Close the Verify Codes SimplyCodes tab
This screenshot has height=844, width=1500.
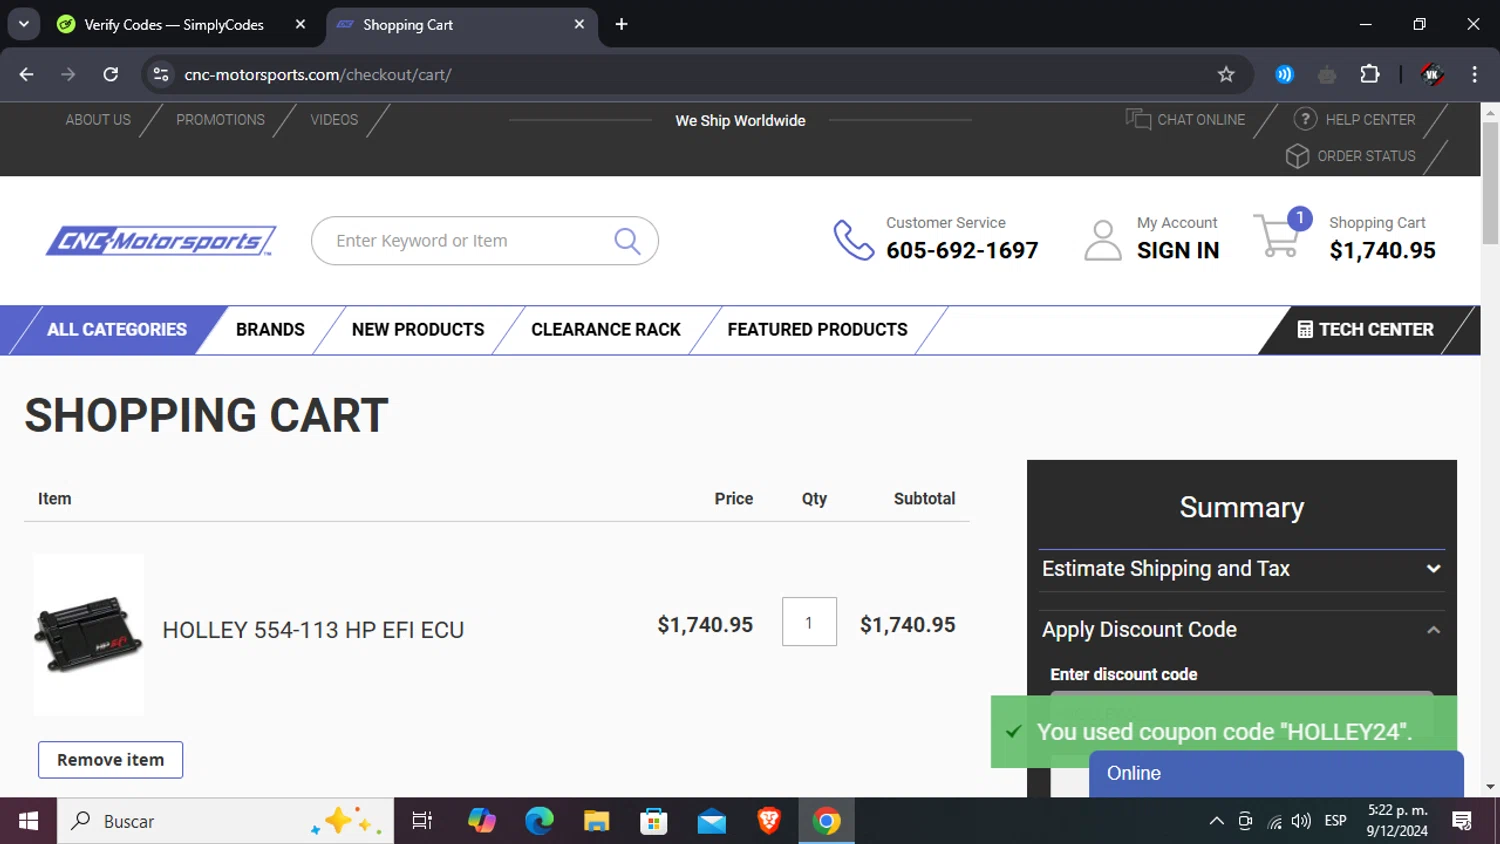pyautogui.click(x=300, y=24)
